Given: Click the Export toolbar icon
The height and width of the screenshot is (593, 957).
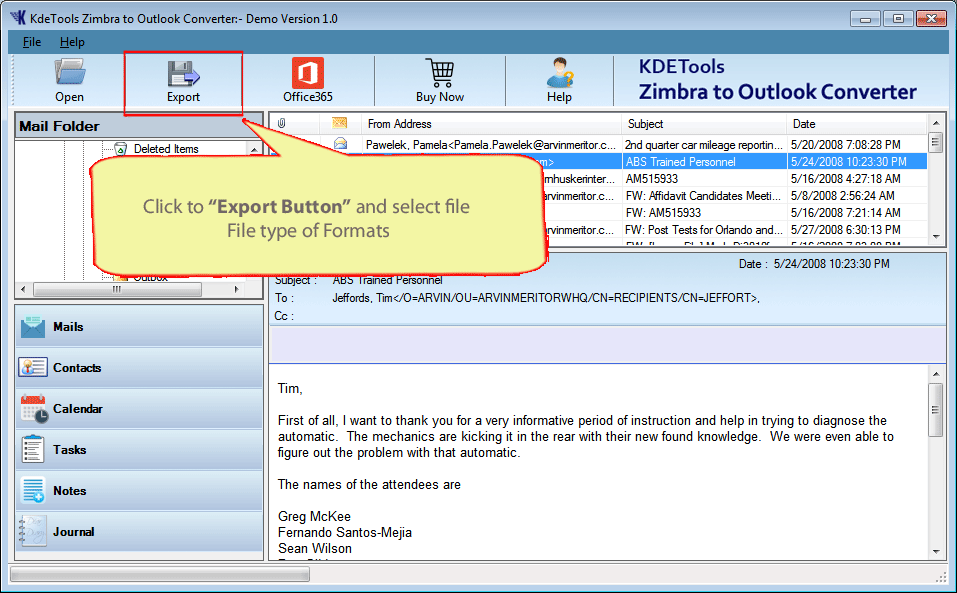Looking at the screenshot, I should pyautogui.click(x=183, y=73).
